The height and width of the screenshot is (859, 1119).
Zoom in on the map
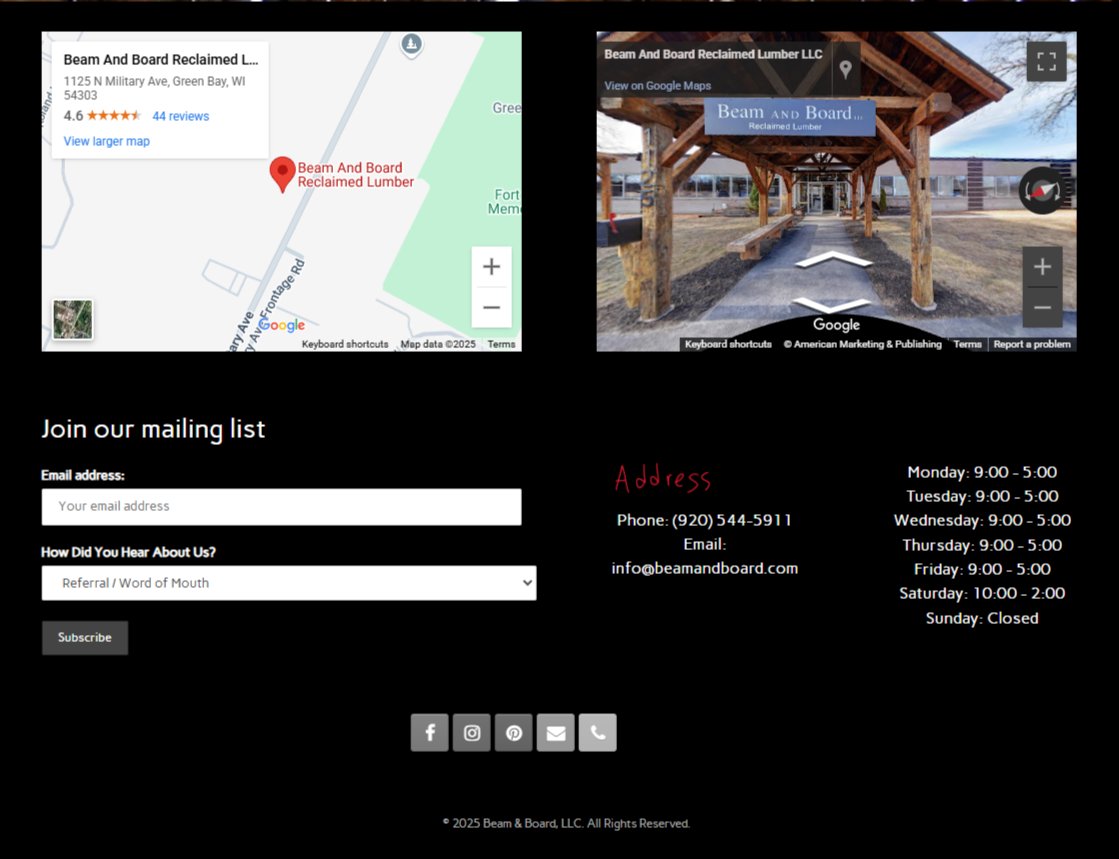pos(491,267)
